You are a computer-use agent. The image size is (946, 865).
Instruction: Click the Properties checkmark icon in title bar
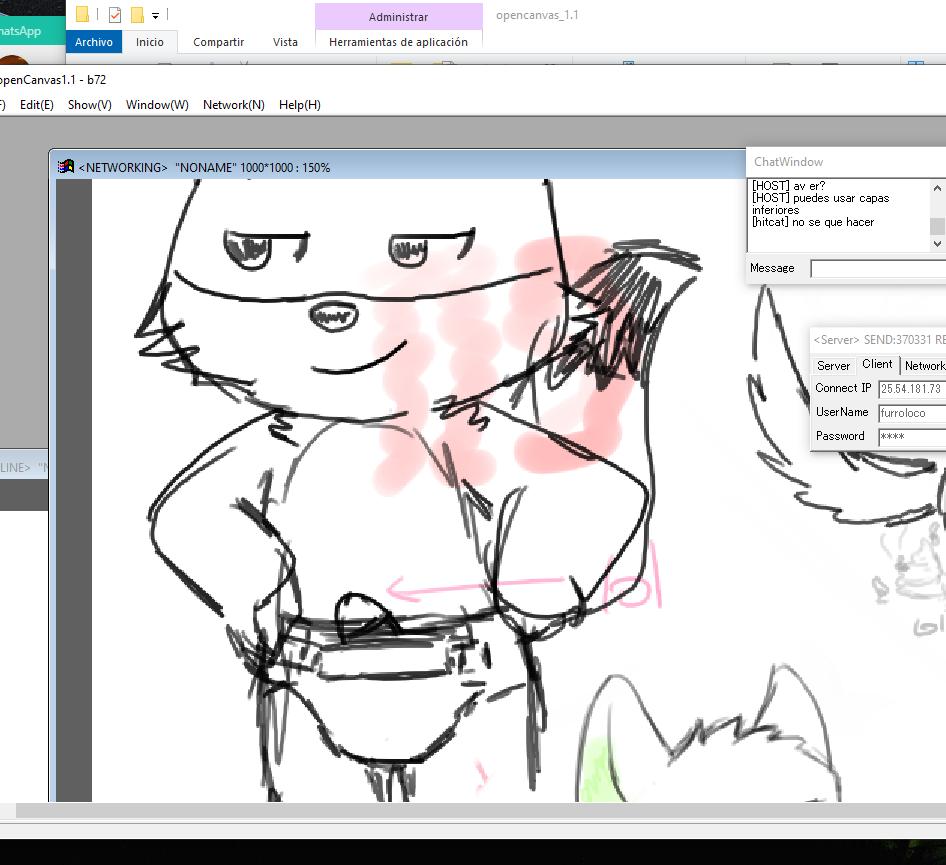pos(114,15)
